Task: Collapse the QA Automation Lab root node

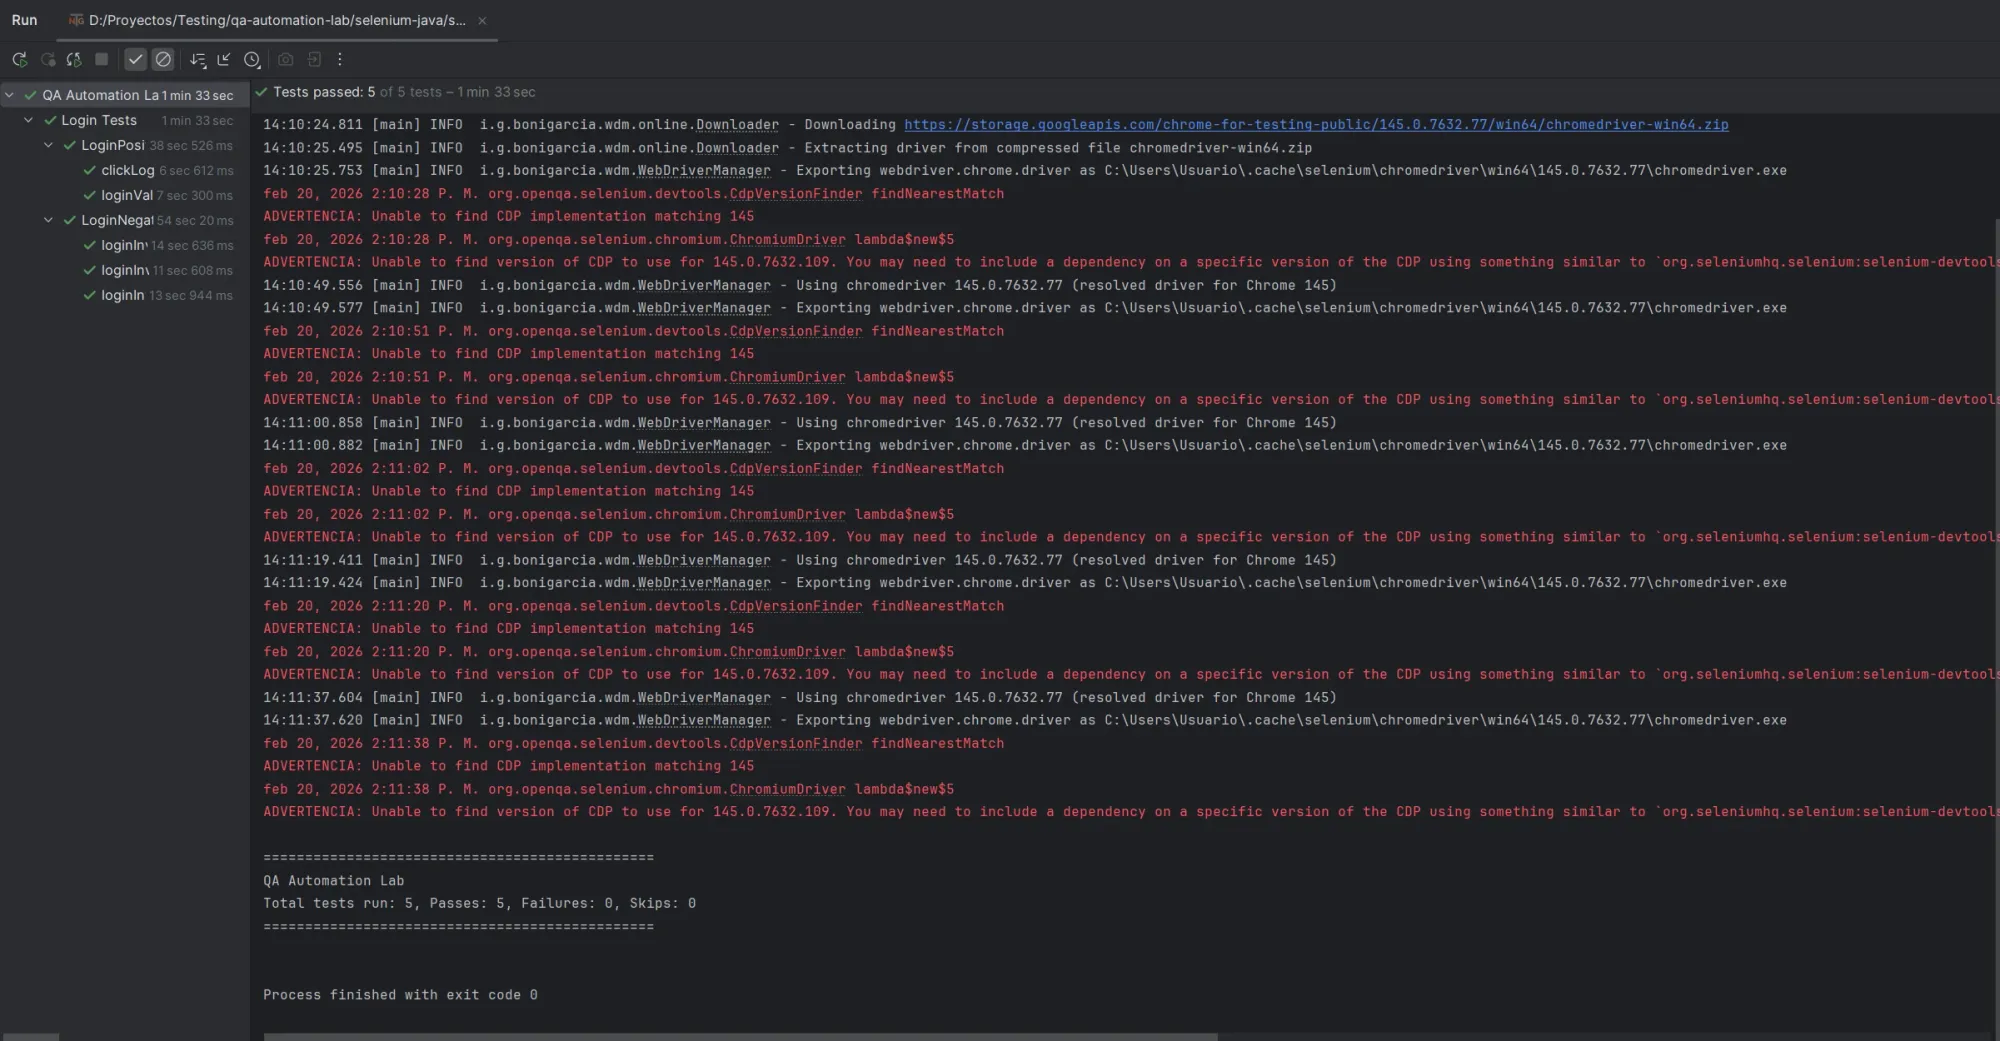Action: (x=8, y=95)
